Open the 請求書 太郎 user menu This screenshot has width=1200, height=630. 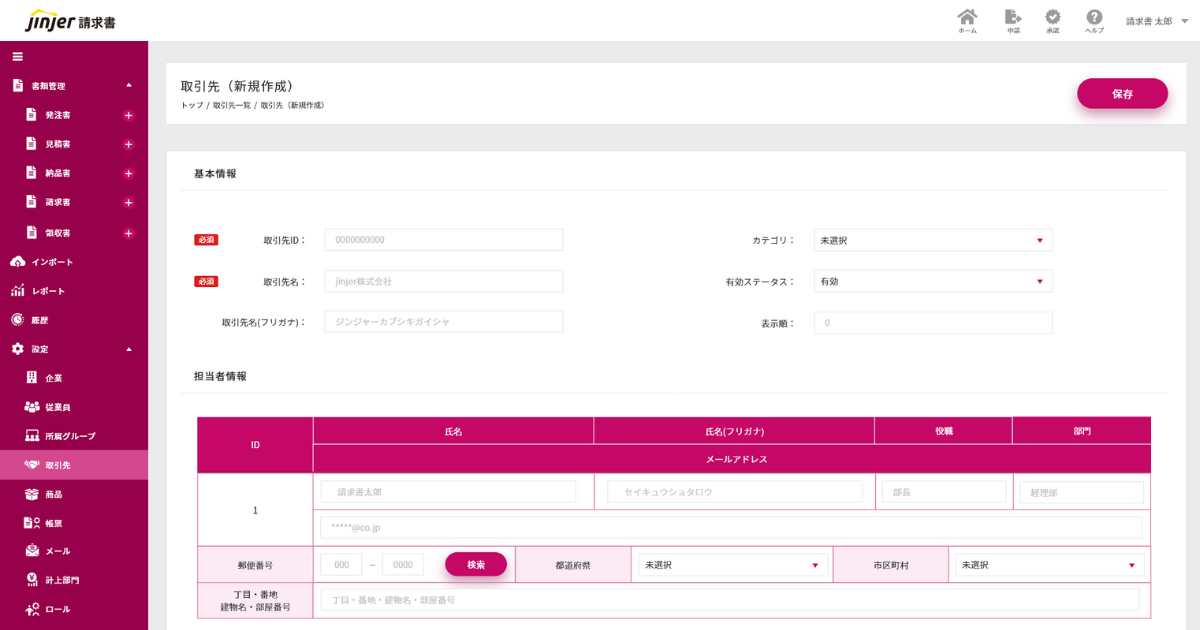click(1156, 21)
